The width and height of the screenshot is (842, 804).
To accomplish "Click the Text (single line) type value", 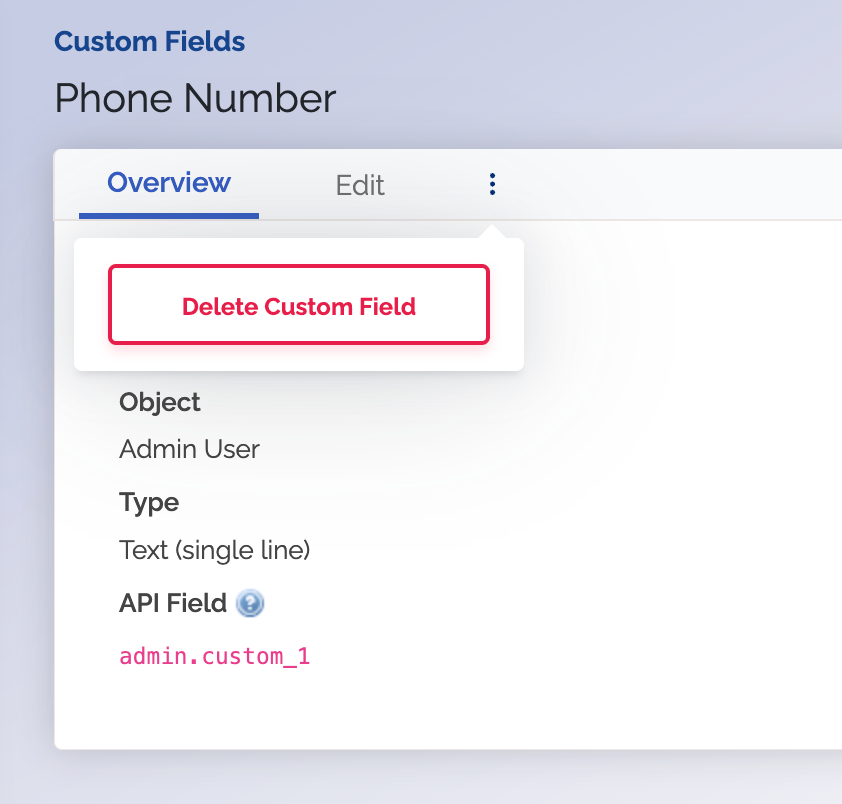I will point(214,550).
